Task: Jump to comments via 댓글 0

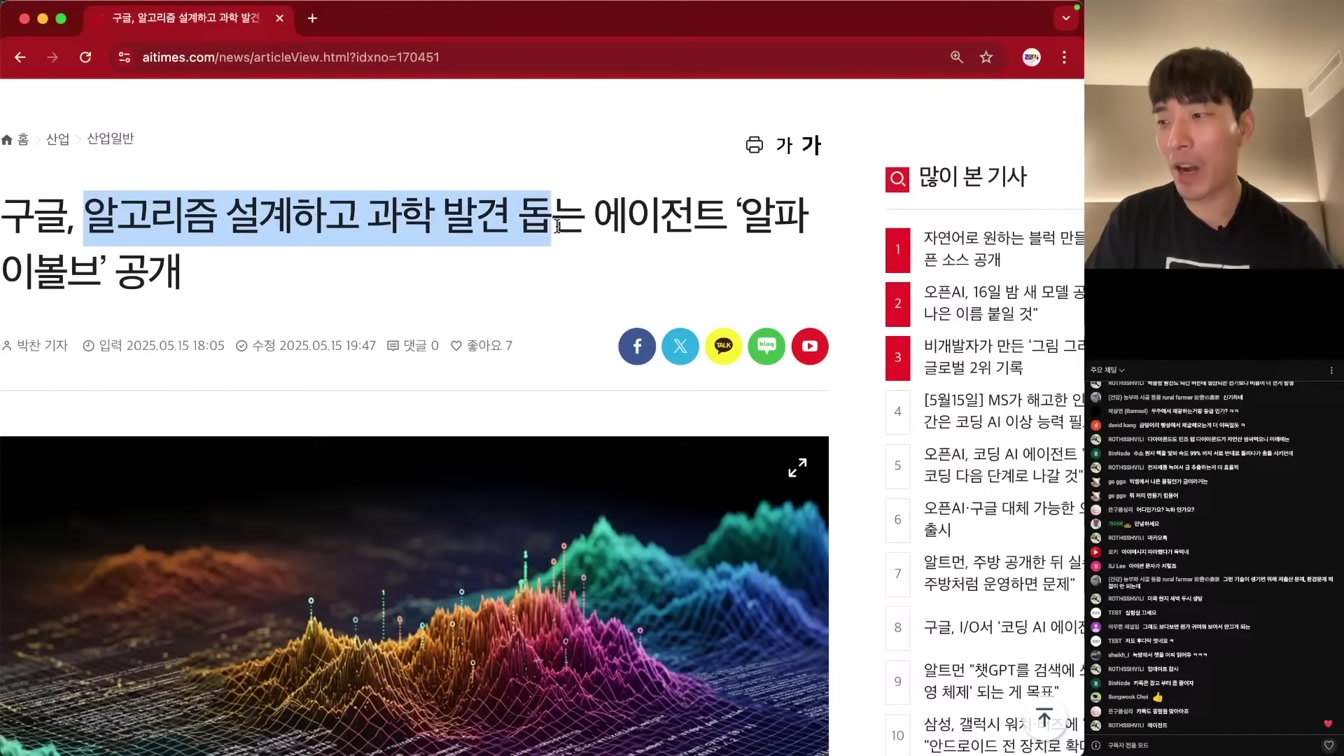Action: 413,345
